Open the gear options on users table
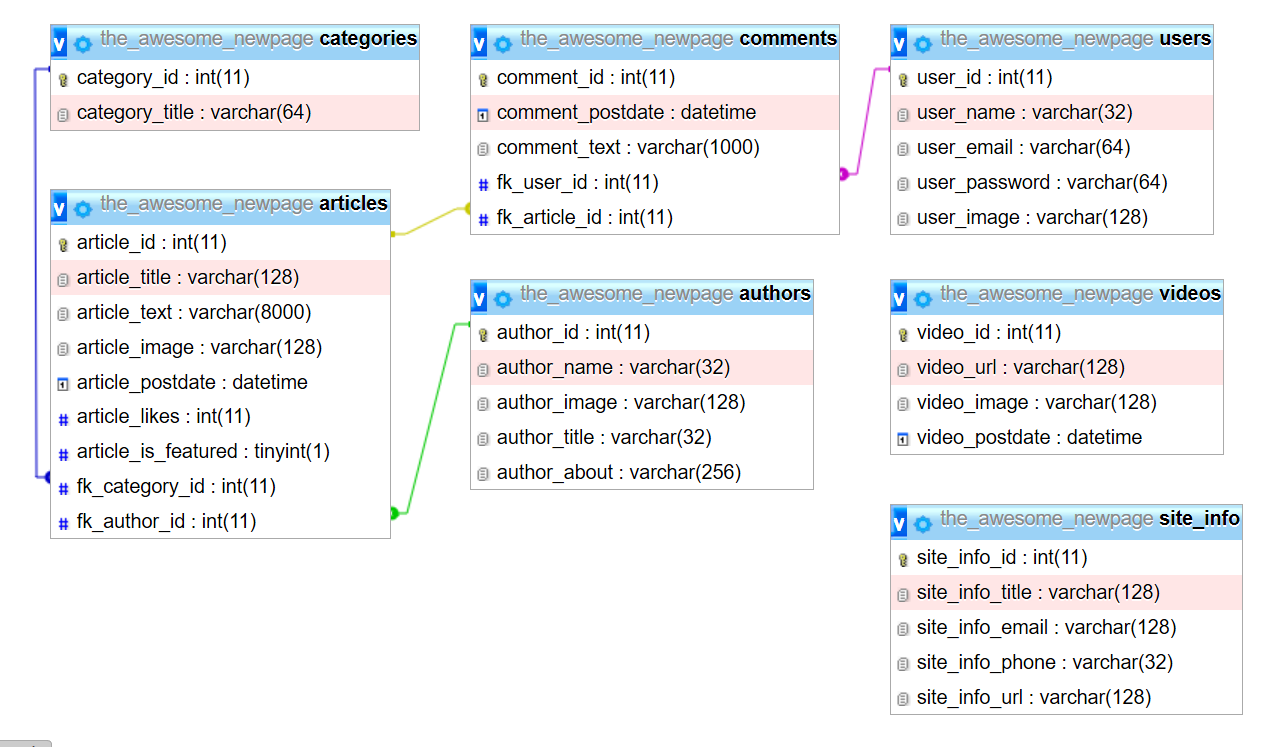Viewport: 1285px width, 747px height. click(x=923, y=44)
